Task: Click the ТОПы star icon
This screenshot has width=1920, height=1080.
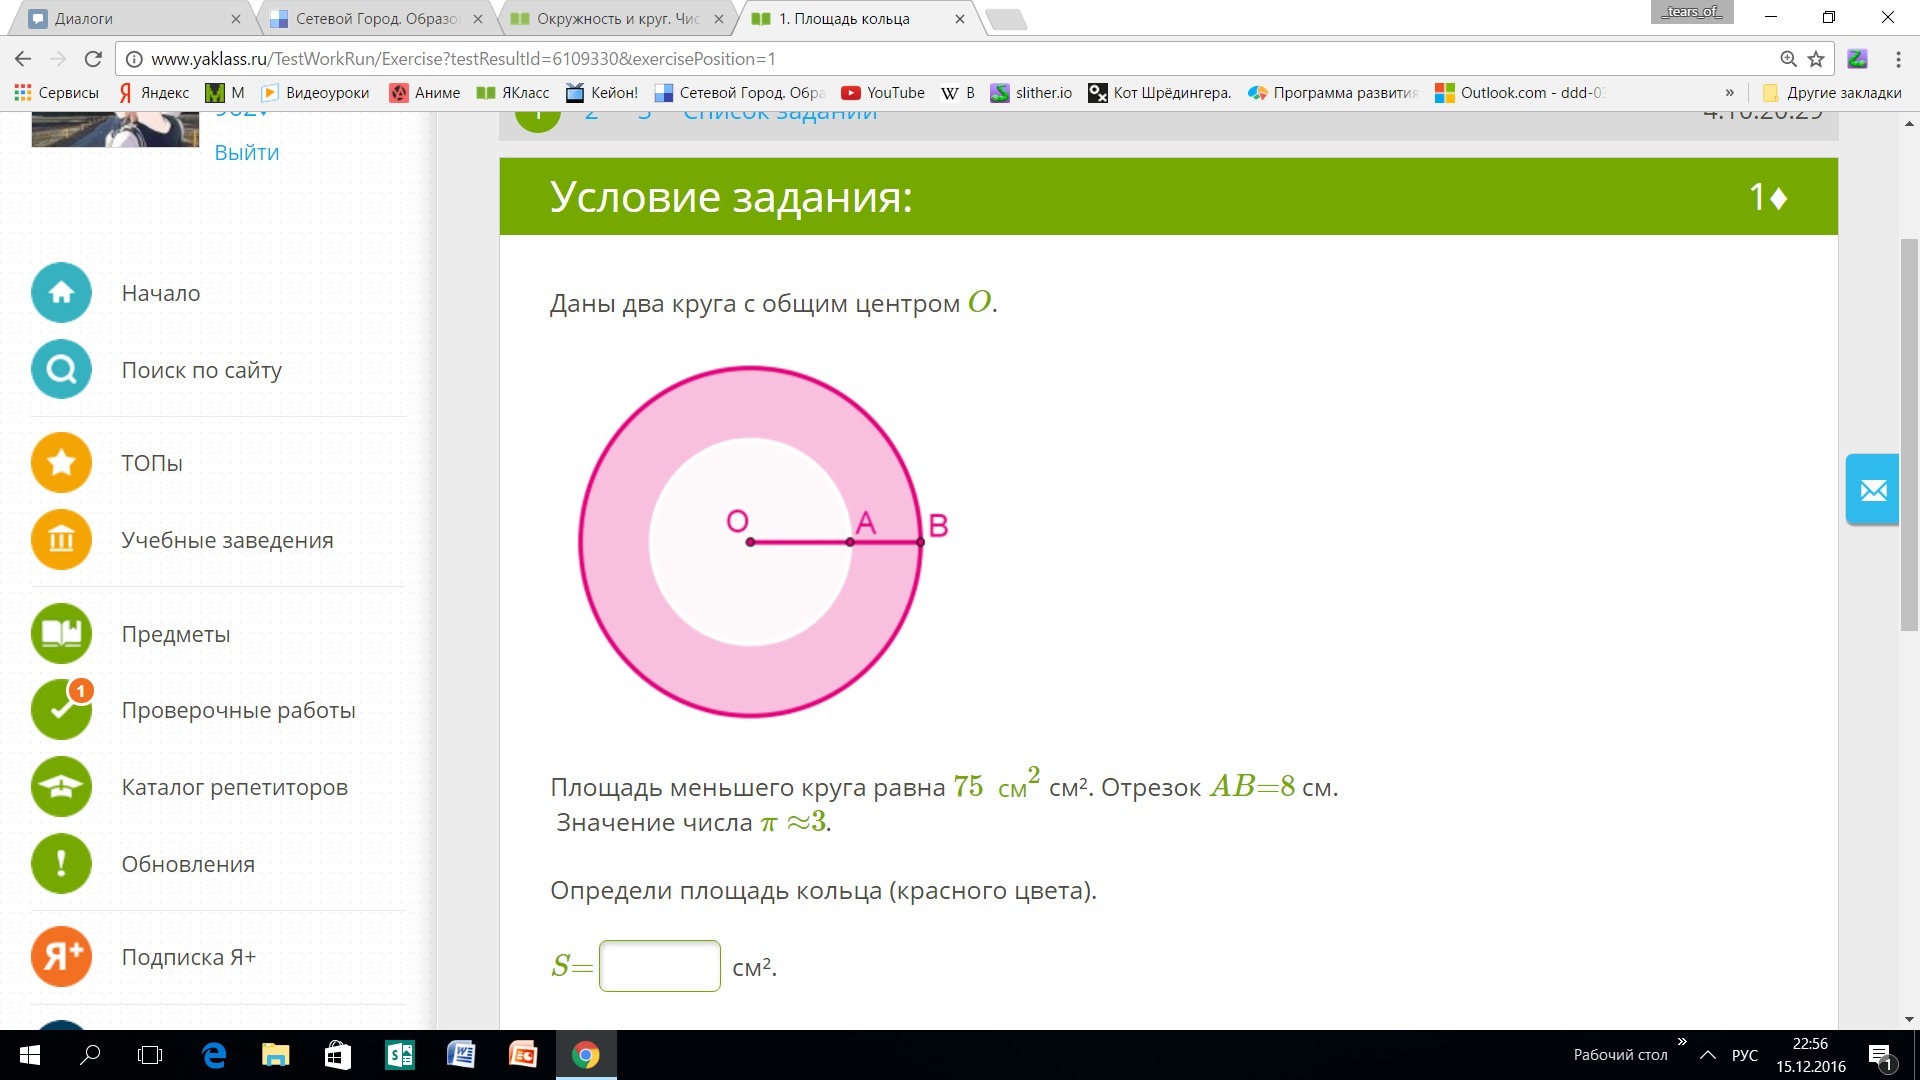Action: point(61,463)
